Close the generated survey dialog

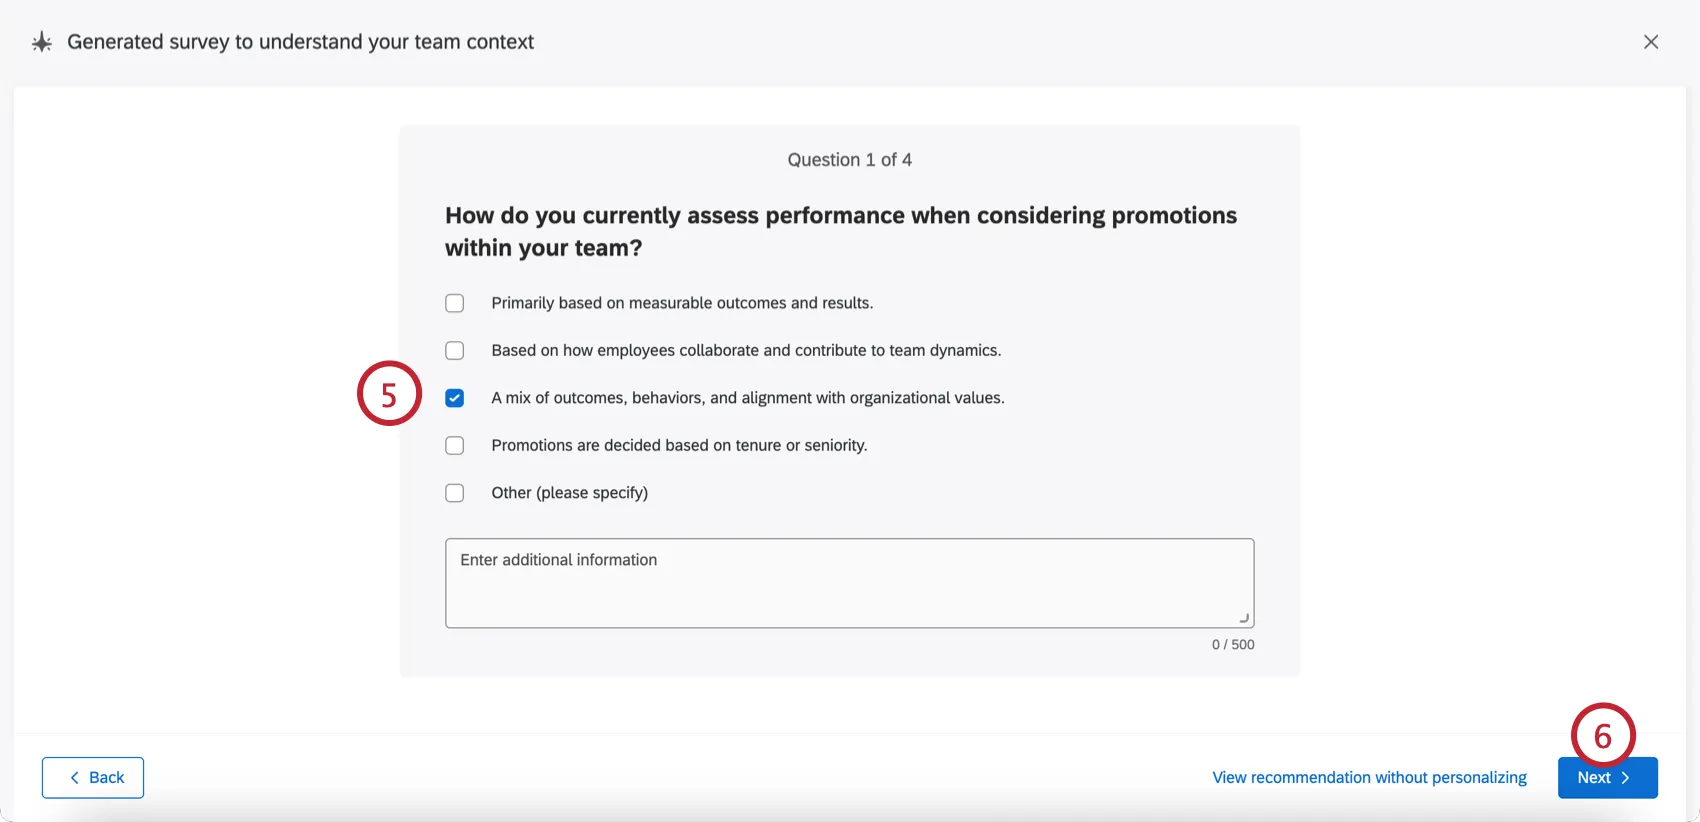pos(1651,42)
